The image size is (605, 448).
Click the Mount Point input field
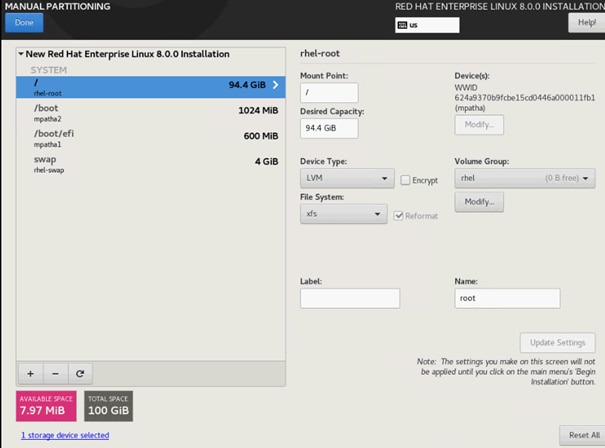[329, 93]
